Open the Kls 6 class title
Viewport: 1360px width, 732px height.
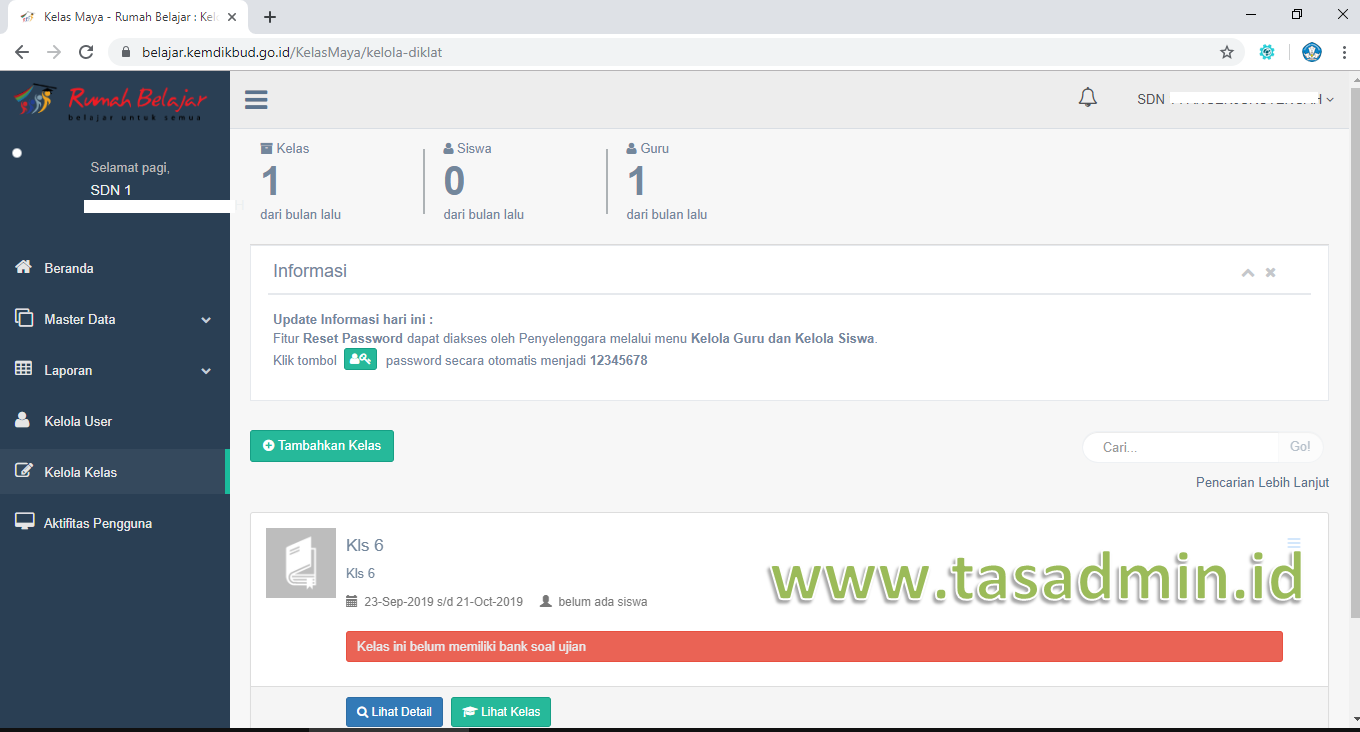click(x=364, y=545)
